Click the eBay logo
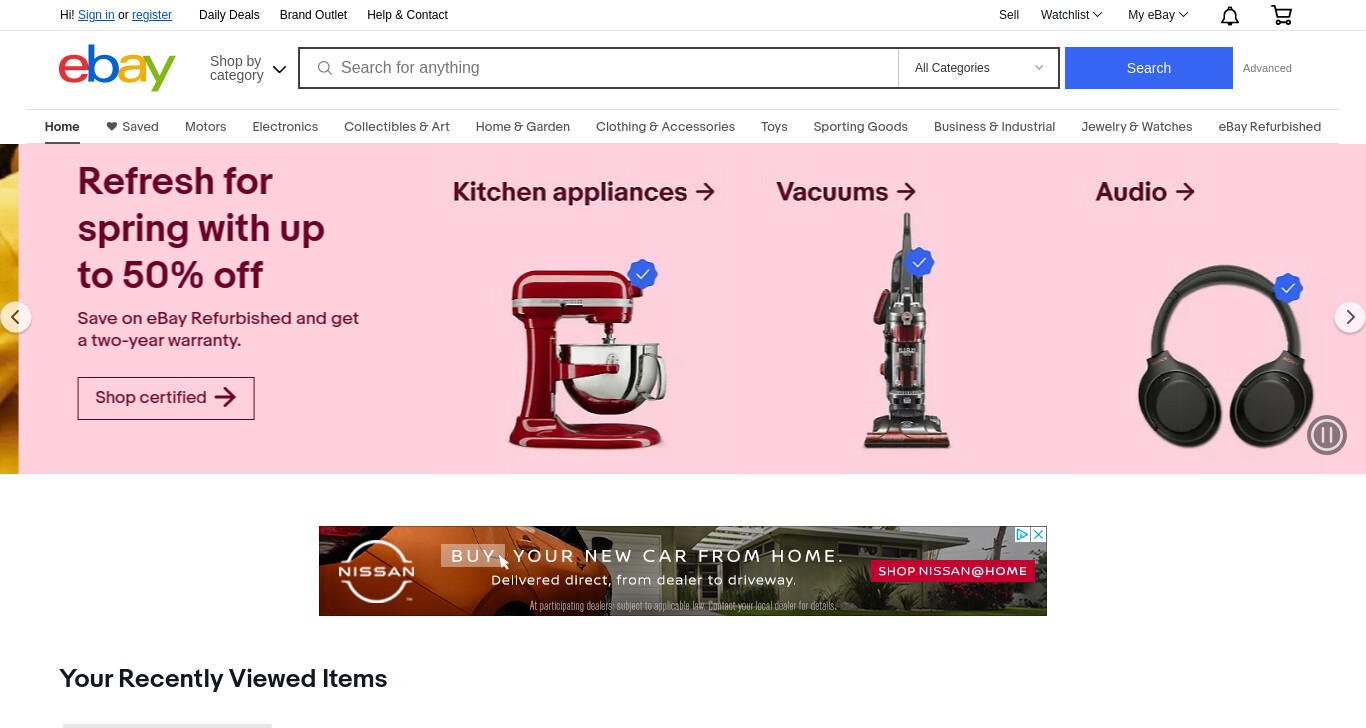Screen dimensions: 1366x728 [117, 68]
